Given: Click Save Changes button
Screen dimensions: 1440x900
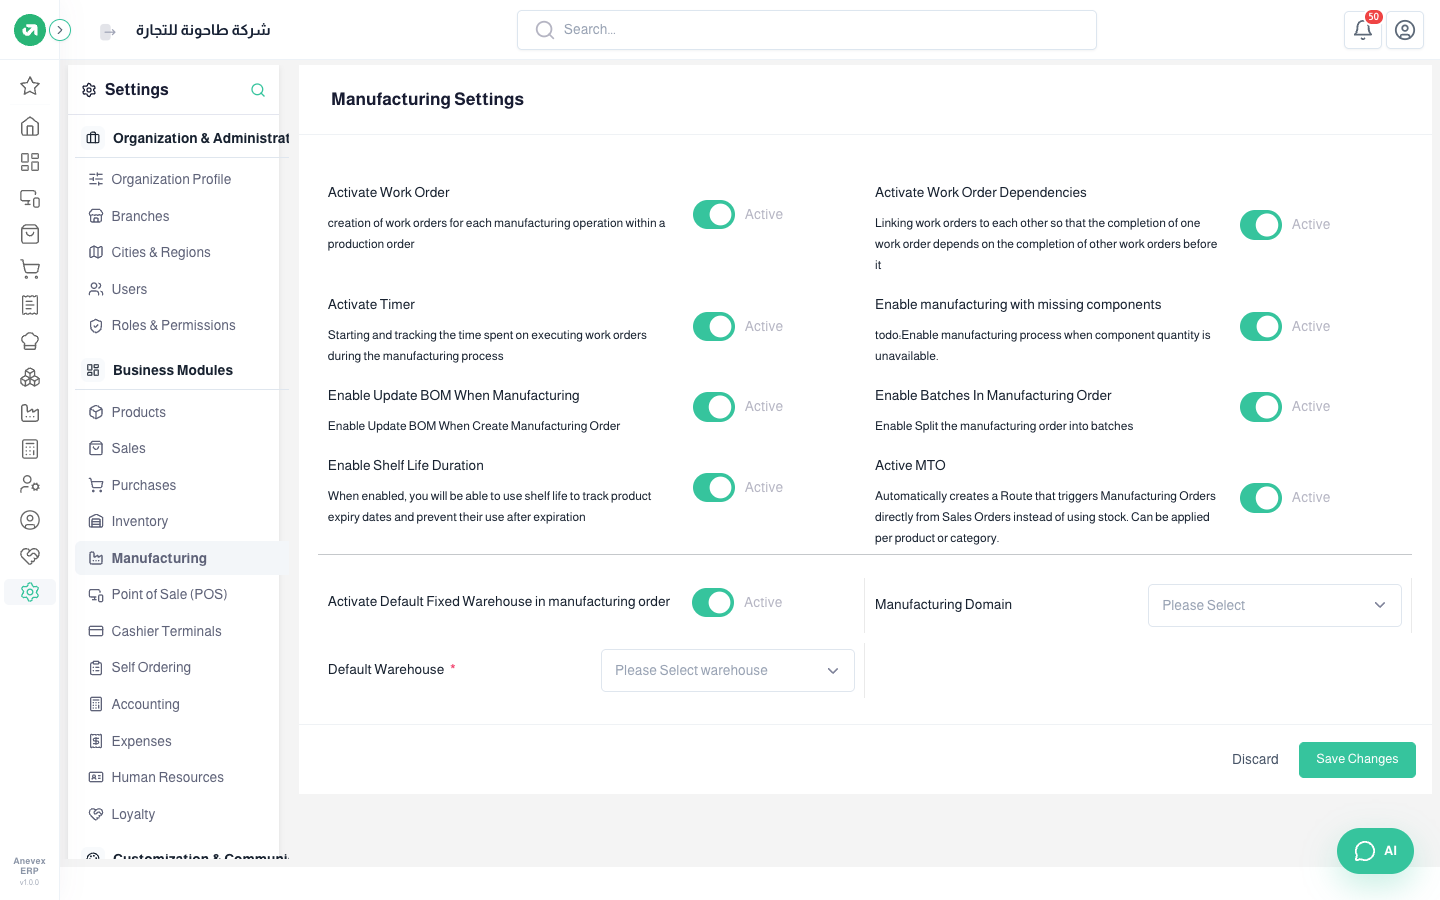Looking at the screenshot, I should tap(1357, 760).
